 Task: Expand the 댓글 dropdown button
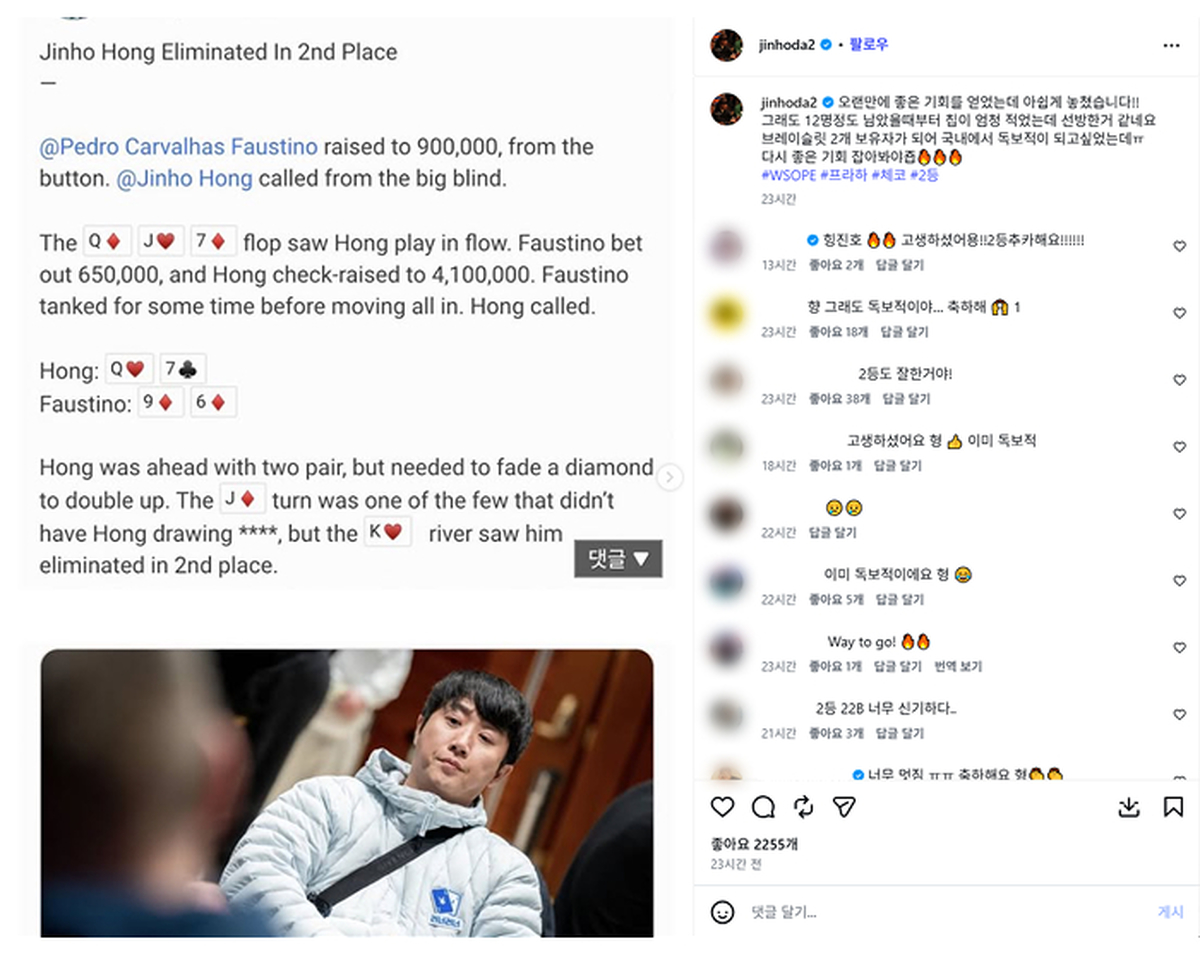(x=618, y=559)
